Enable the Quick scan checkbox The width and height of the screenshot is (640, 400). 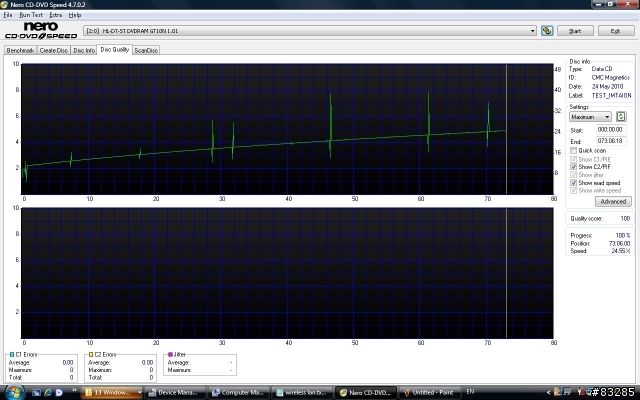coord(573,151)
